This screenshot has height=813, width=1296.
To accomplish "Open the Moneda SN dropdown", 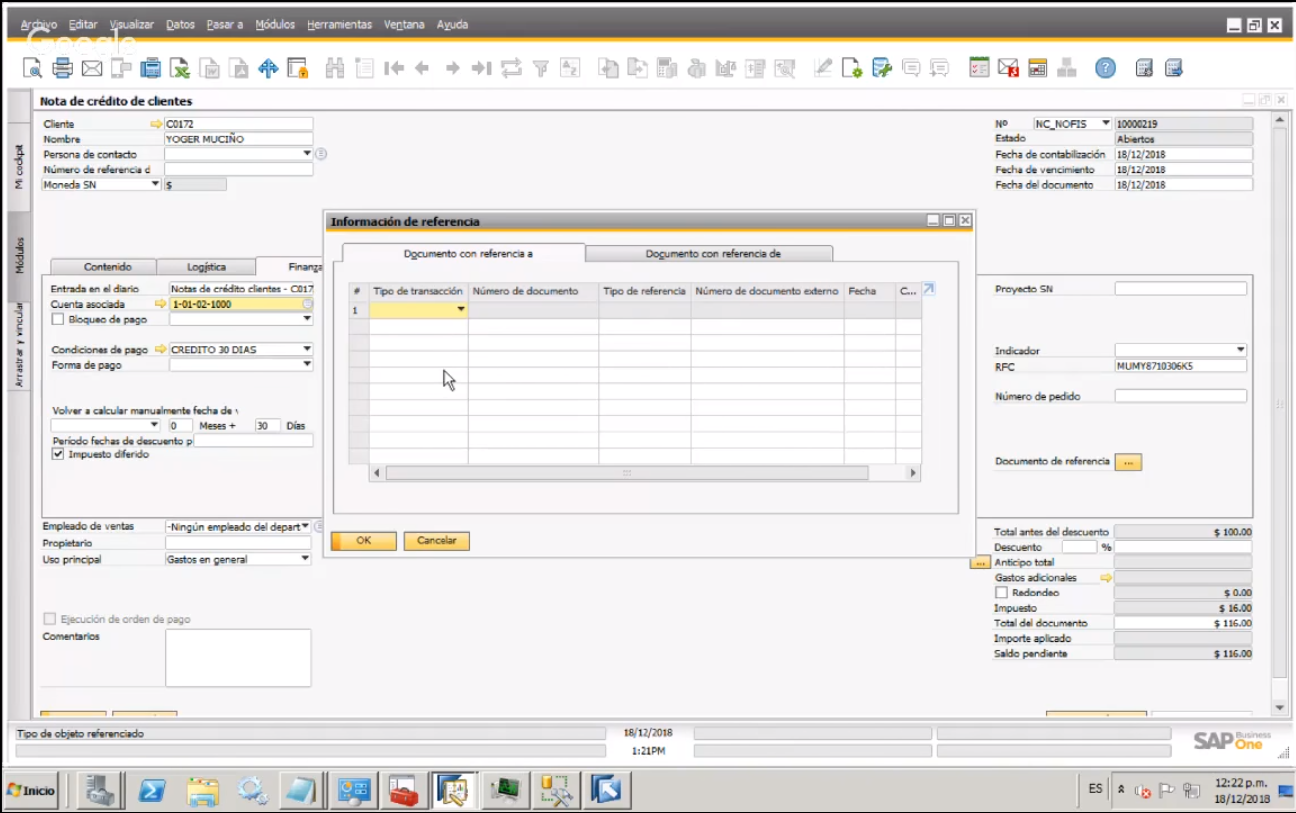I will pyautogui.click(x=156, y=183).
